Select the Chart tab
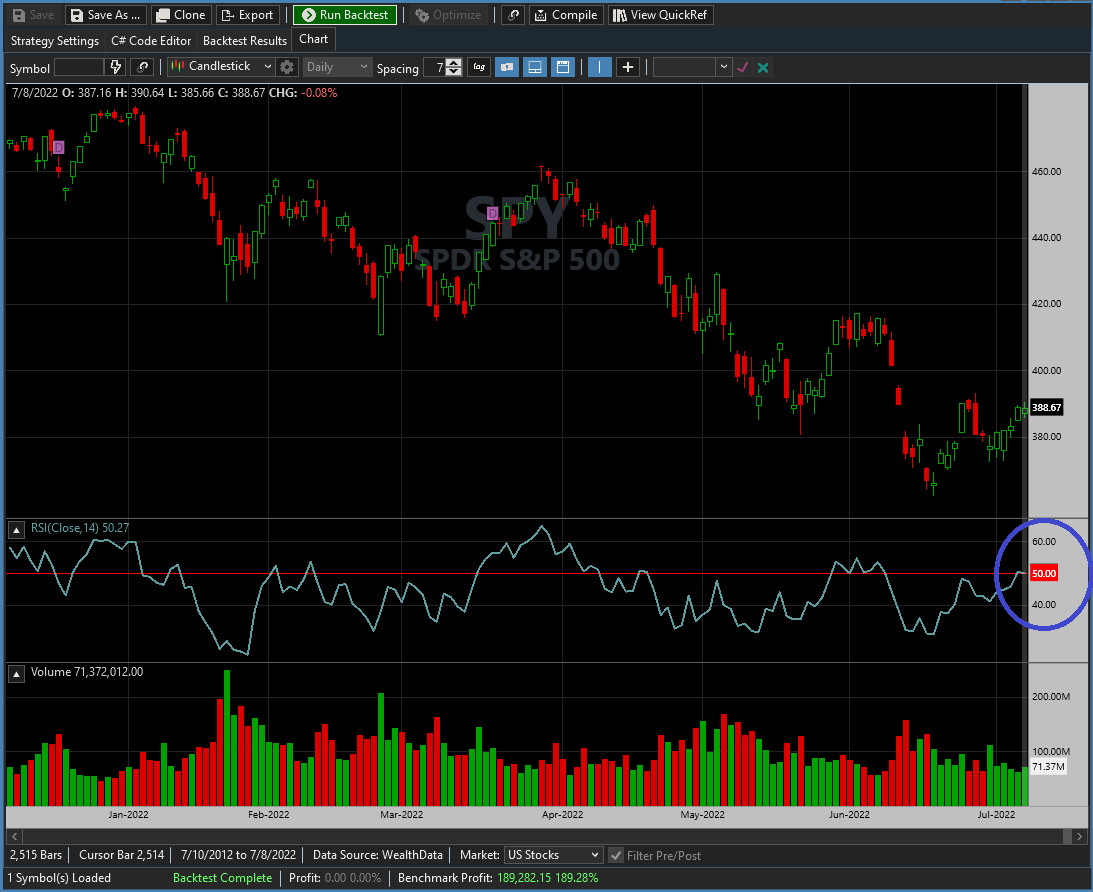 point(314,39)
